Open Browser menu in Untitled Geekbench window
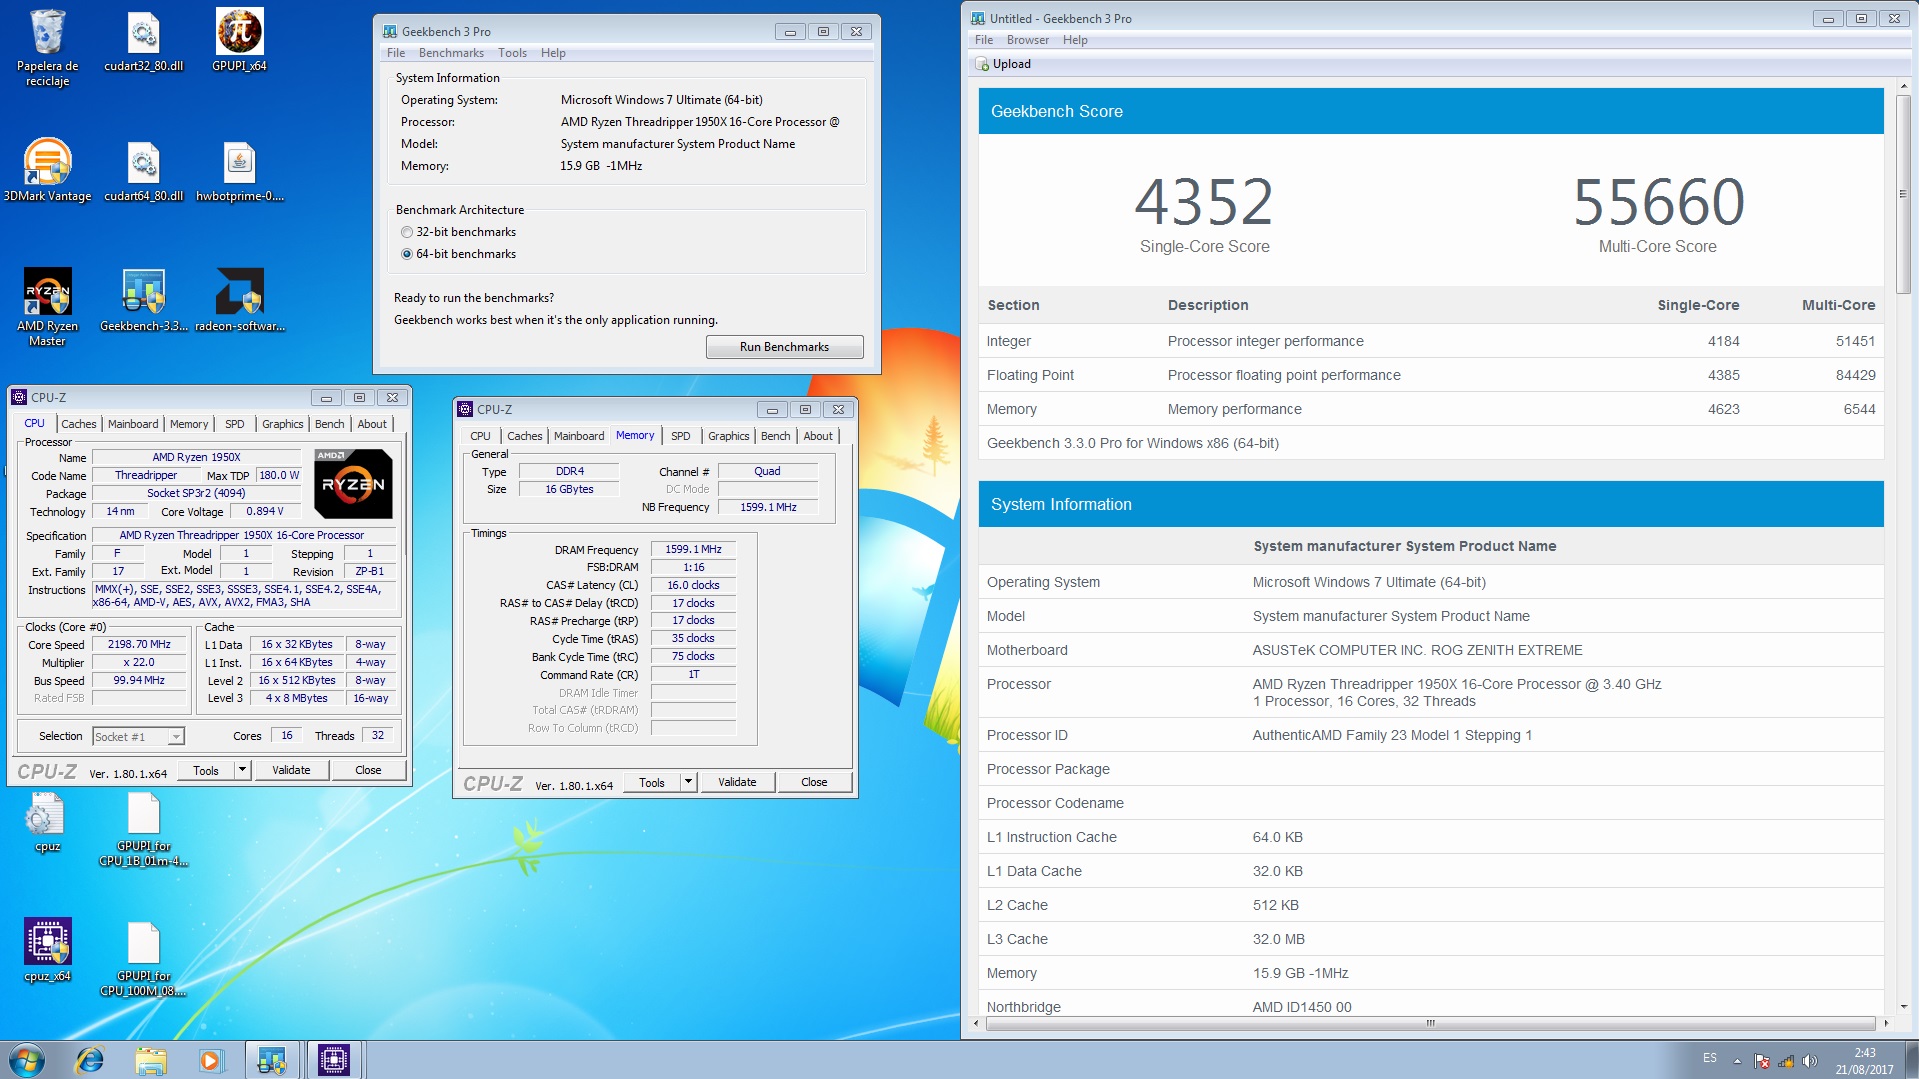This screenshot has height=1079, width=1919. (1028, 40)
